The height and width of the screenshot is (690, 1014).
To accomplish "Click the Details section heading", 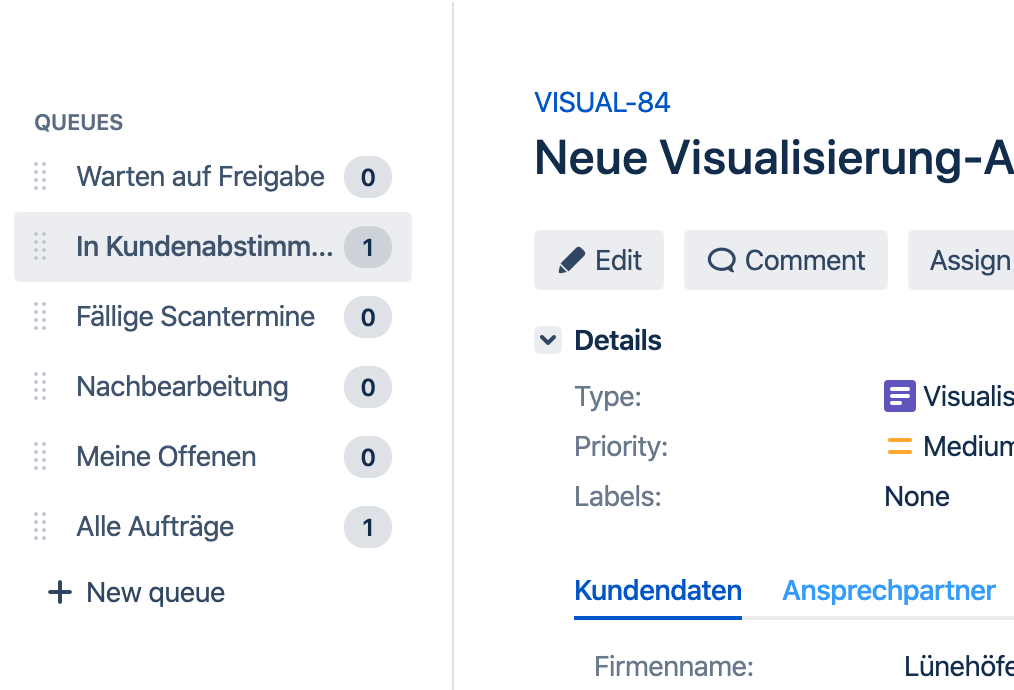I will click(618, 340).
